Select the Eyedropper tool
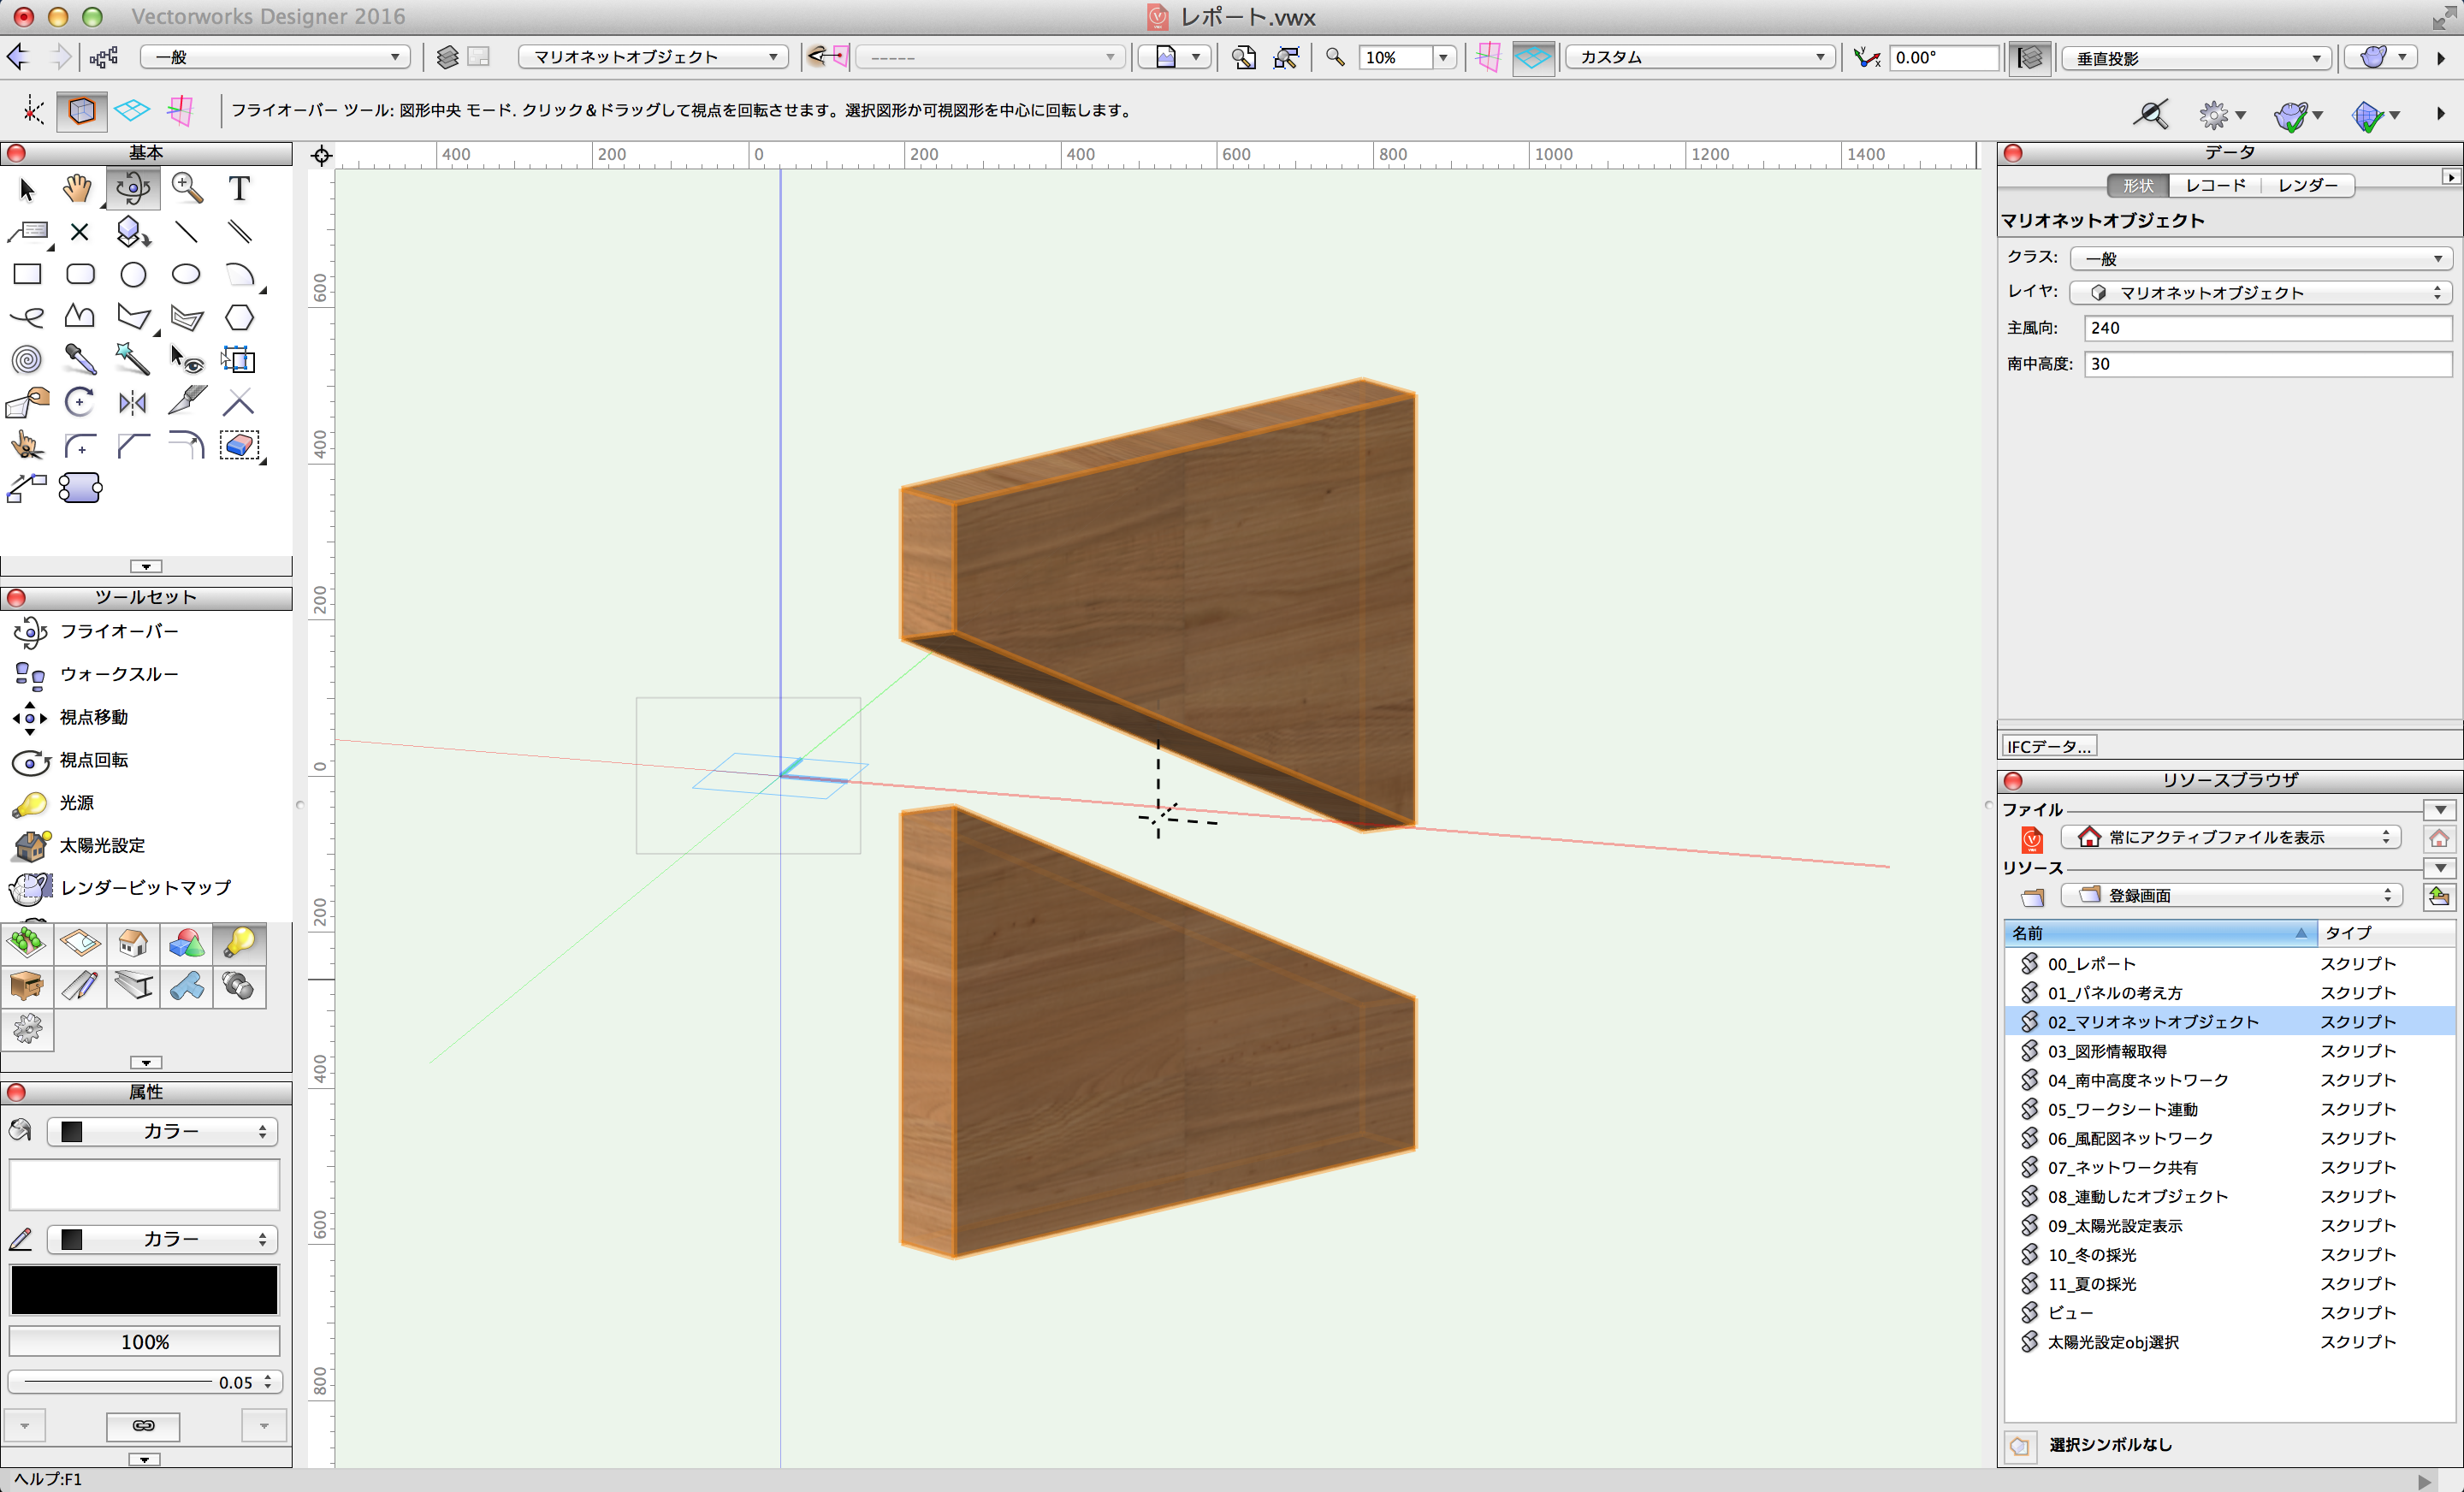Image resolution: width=2464 pixels, height=1492 pixels. (80, 359)
